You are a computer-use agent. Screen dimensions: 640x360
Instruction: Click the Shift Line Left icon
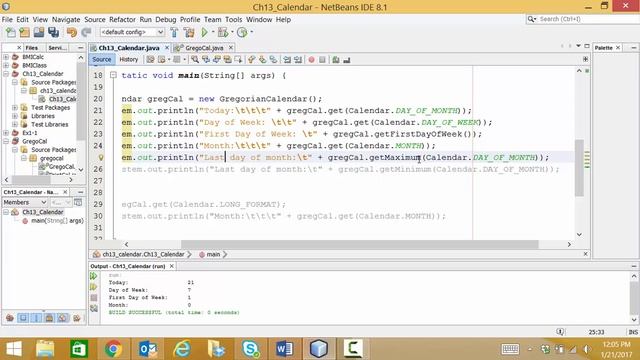pyautogui.click(x=287, y=60)
